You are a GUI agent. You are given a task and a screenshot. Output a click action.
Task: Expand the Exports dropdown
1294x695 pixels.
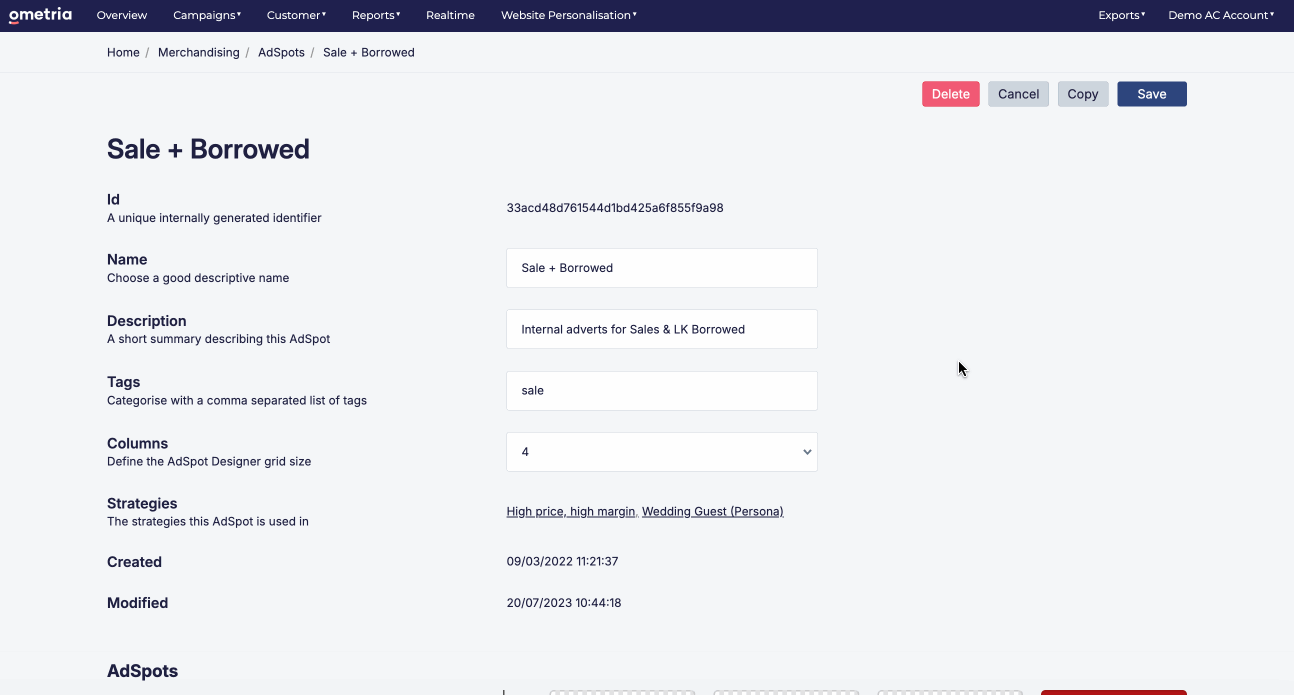coord(1120,14)
